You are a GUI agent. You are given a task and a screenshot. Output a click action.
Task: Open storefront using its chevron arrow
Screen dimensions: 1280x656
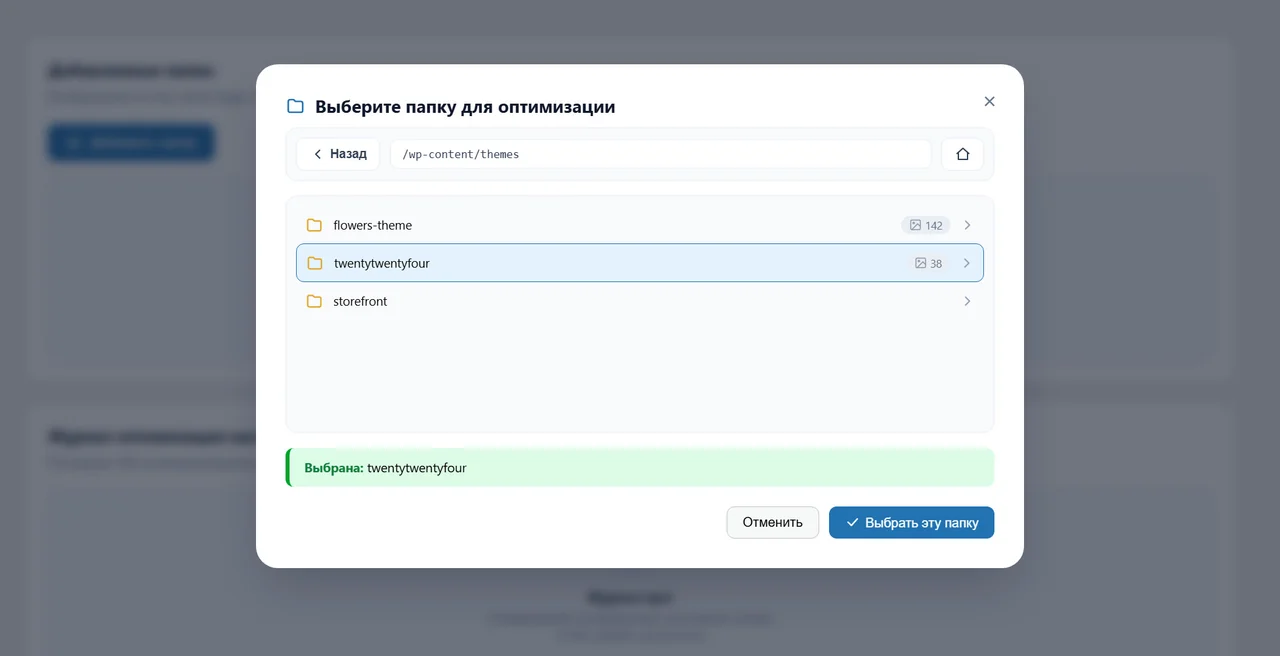967,301
